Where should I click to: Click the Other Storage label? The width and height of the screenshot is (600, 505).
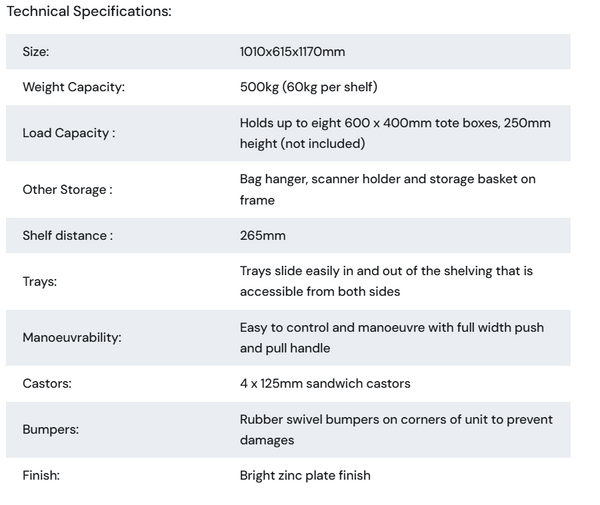(x=67, y=189)
